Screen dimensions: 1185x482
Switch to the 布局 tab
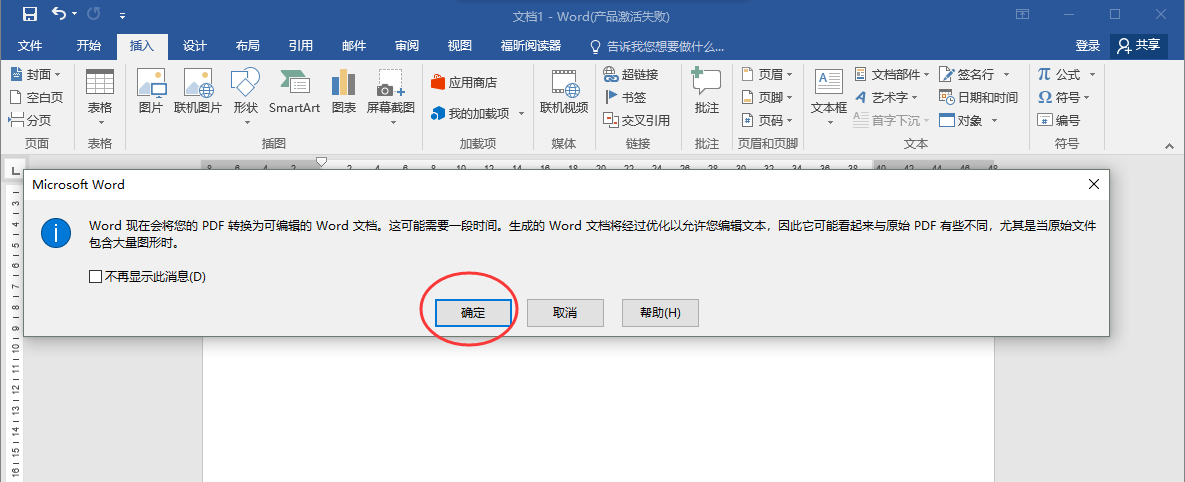248,45
